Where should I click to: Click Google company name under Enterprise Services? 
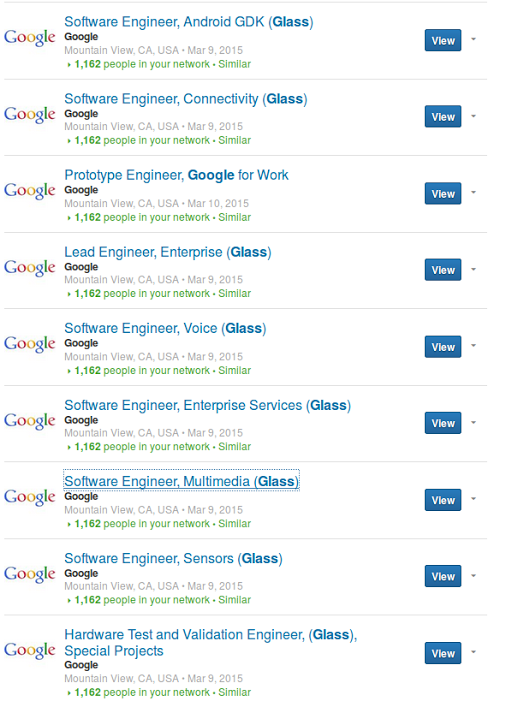[81, 420]
